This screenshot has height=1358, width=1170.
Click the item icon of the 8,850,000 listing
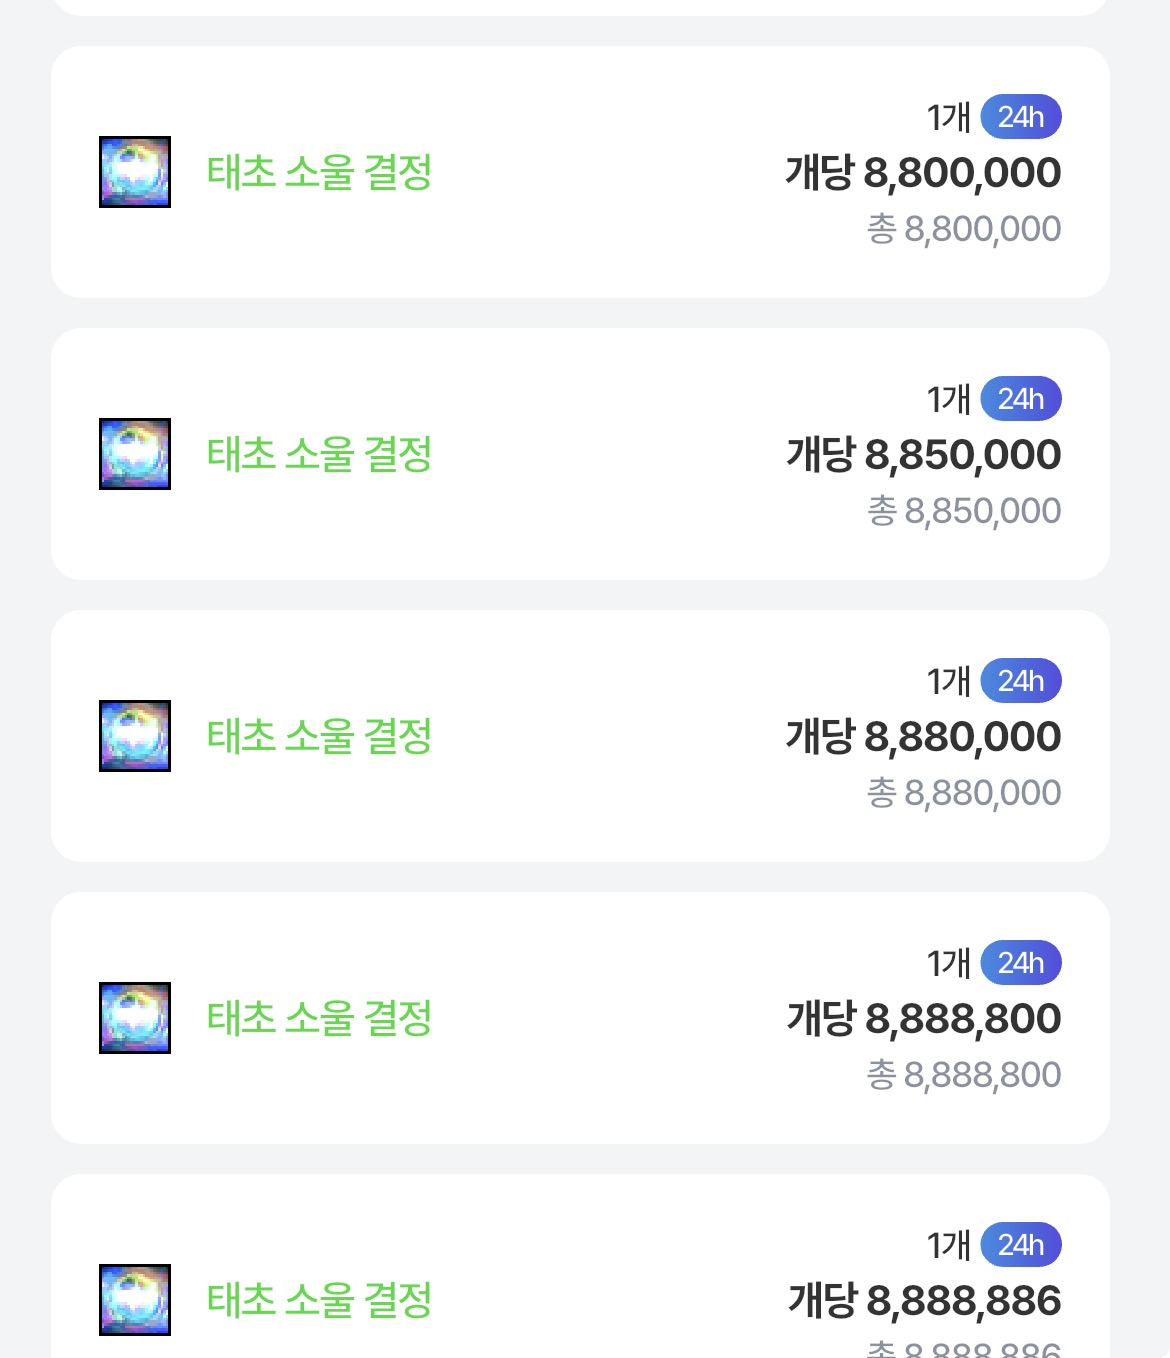pyautogui.click(x=135, y=454)
